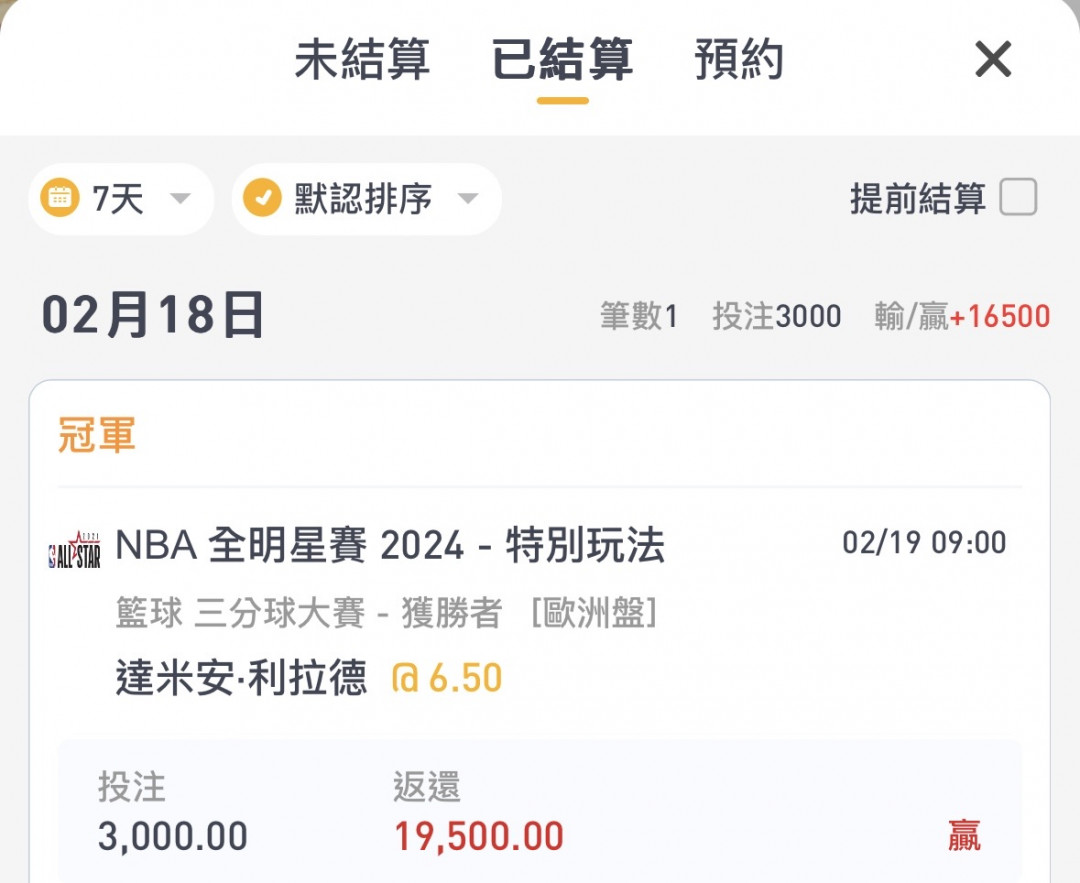Click the red 贏 result label

click(964, 835)
